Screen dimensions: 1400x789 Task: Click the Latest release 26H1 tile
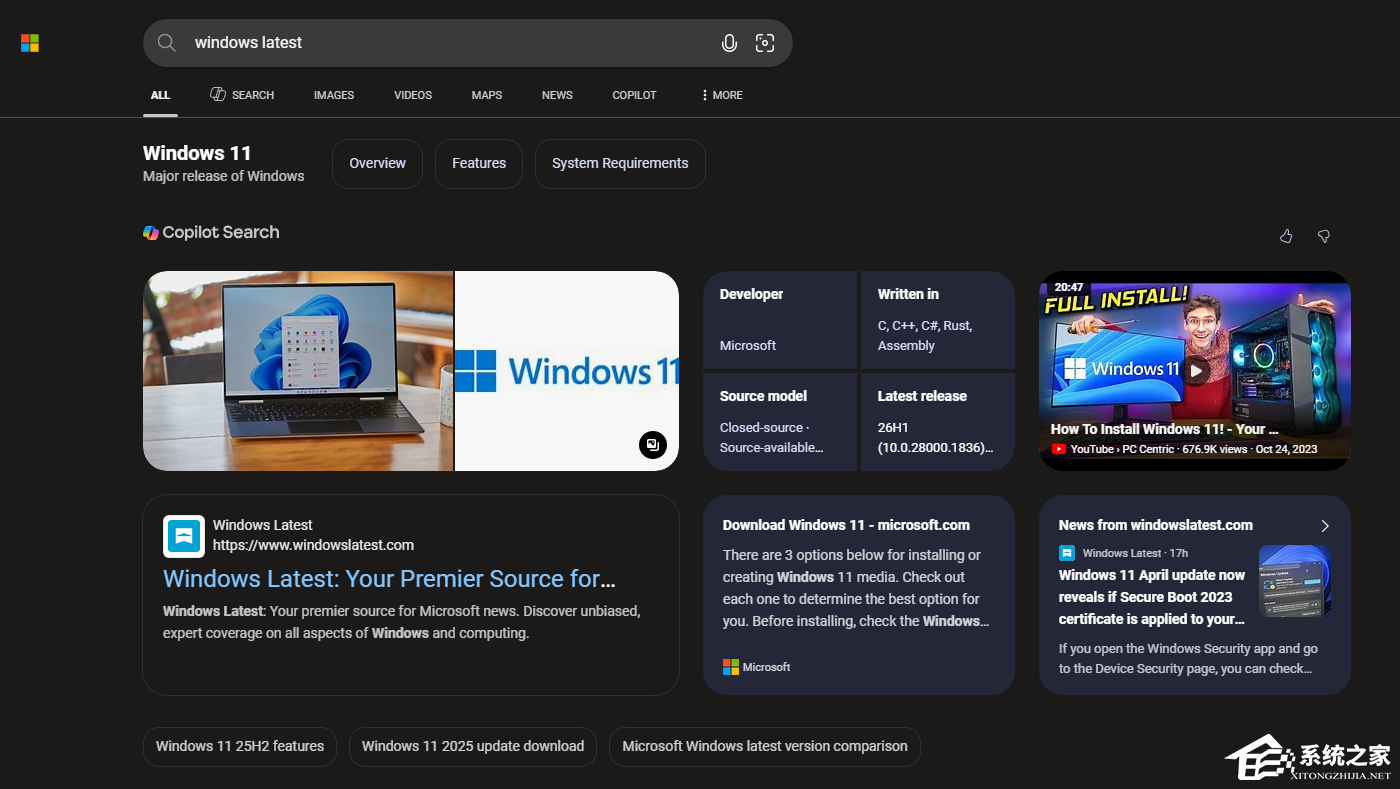tap(938, 422)
